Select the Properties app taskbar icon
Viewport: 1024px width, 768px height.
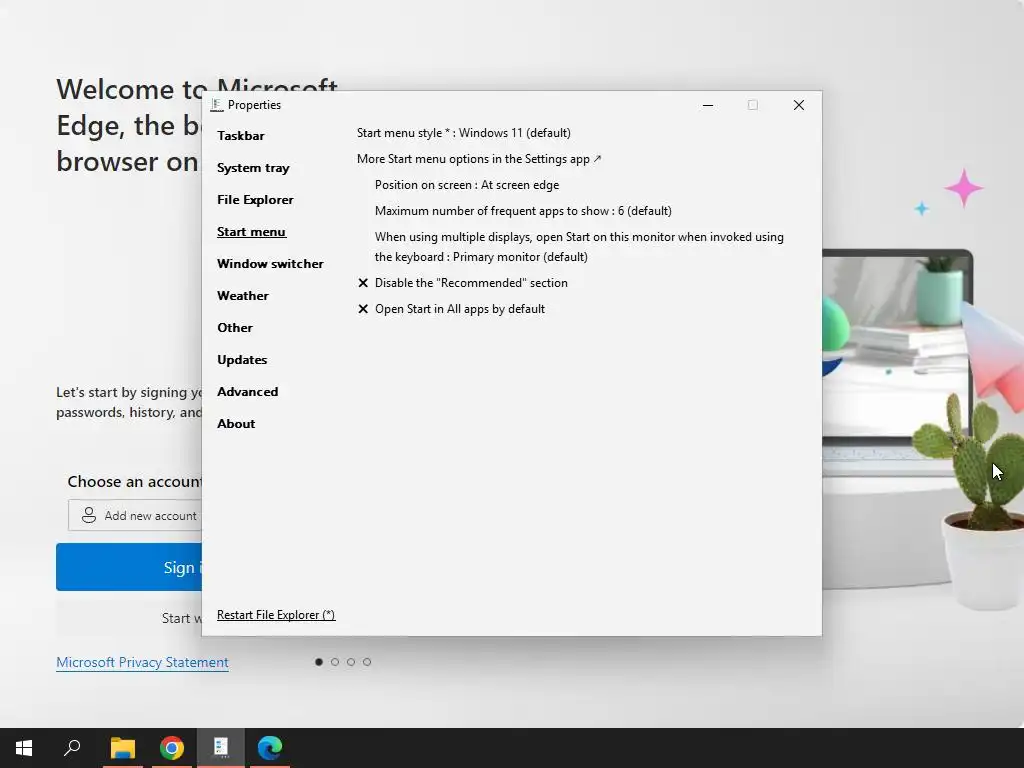(221, 748)
